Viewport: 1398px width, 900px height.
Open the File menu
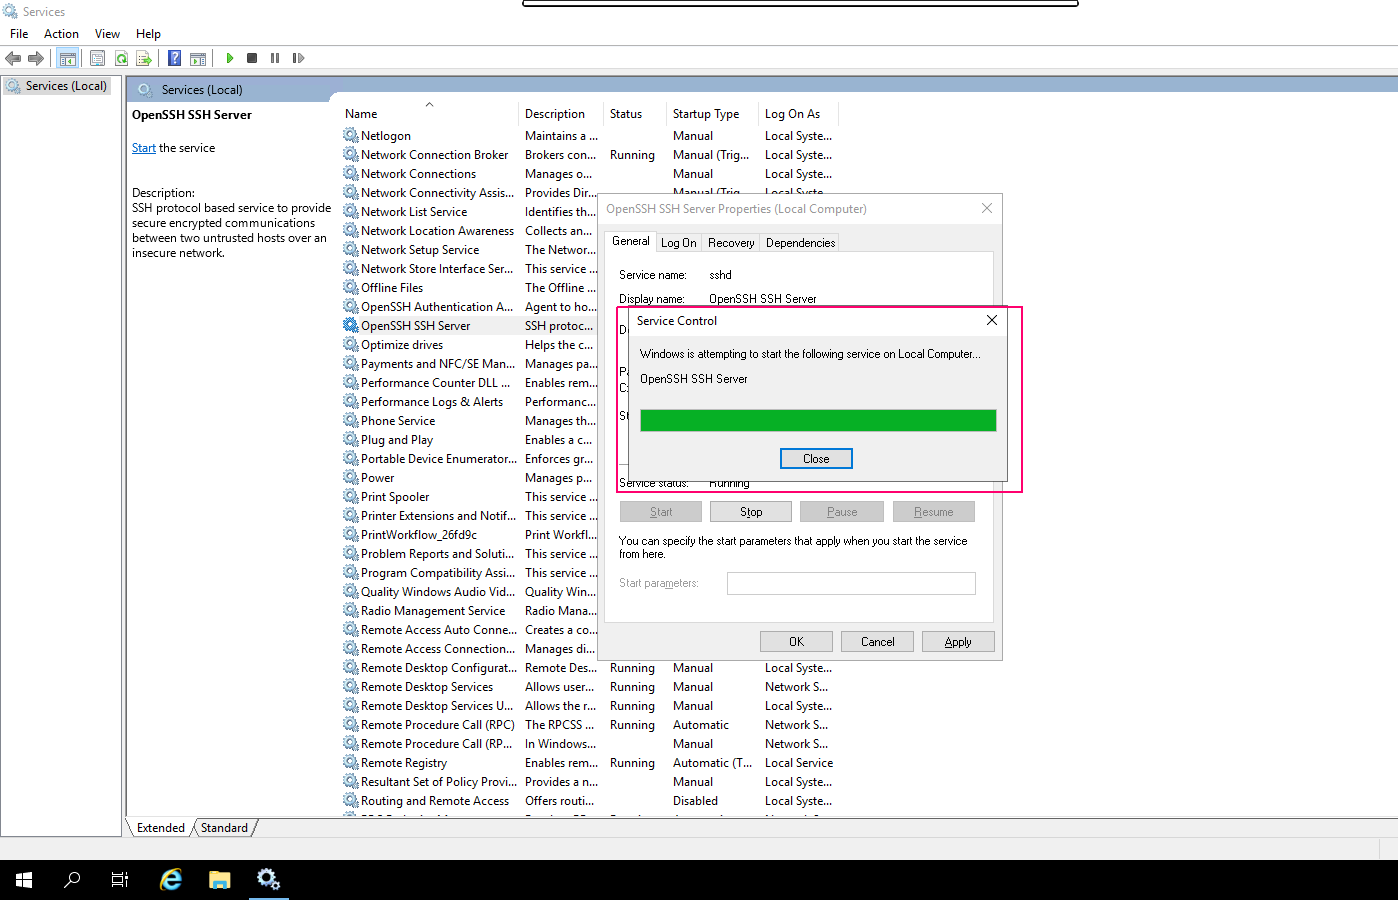coord(19,34)
